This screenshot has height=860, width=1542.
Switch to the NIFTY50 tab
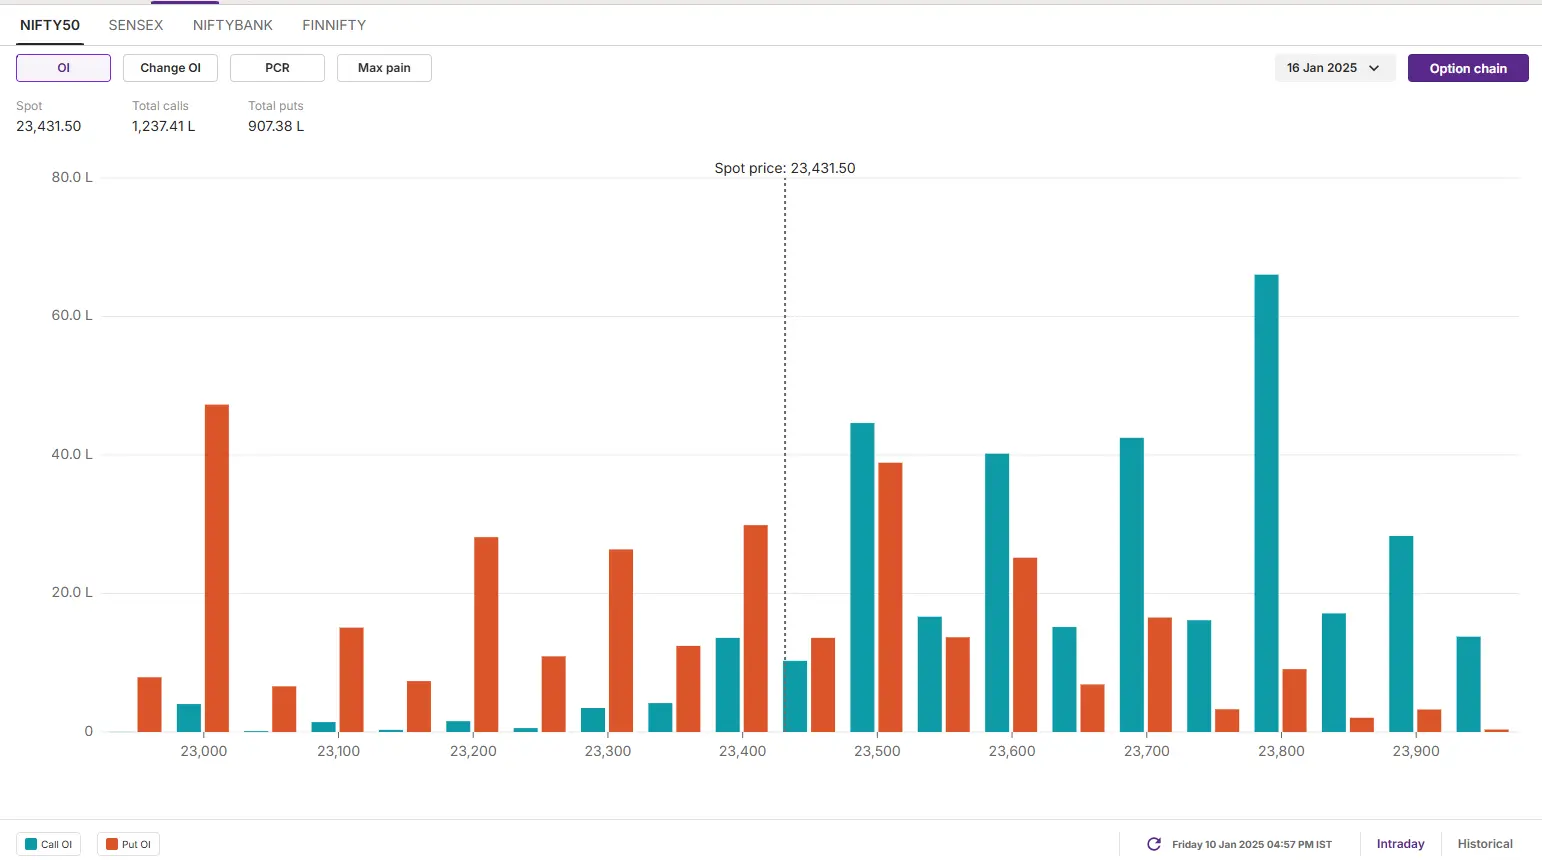tap(50, 25)
